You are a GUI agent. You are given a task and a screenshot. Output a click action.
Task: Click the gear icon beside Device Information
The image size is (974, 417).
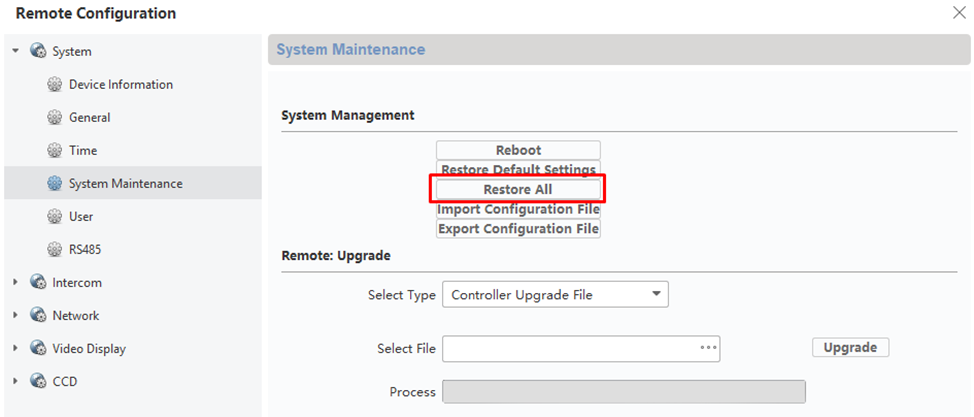55,85
